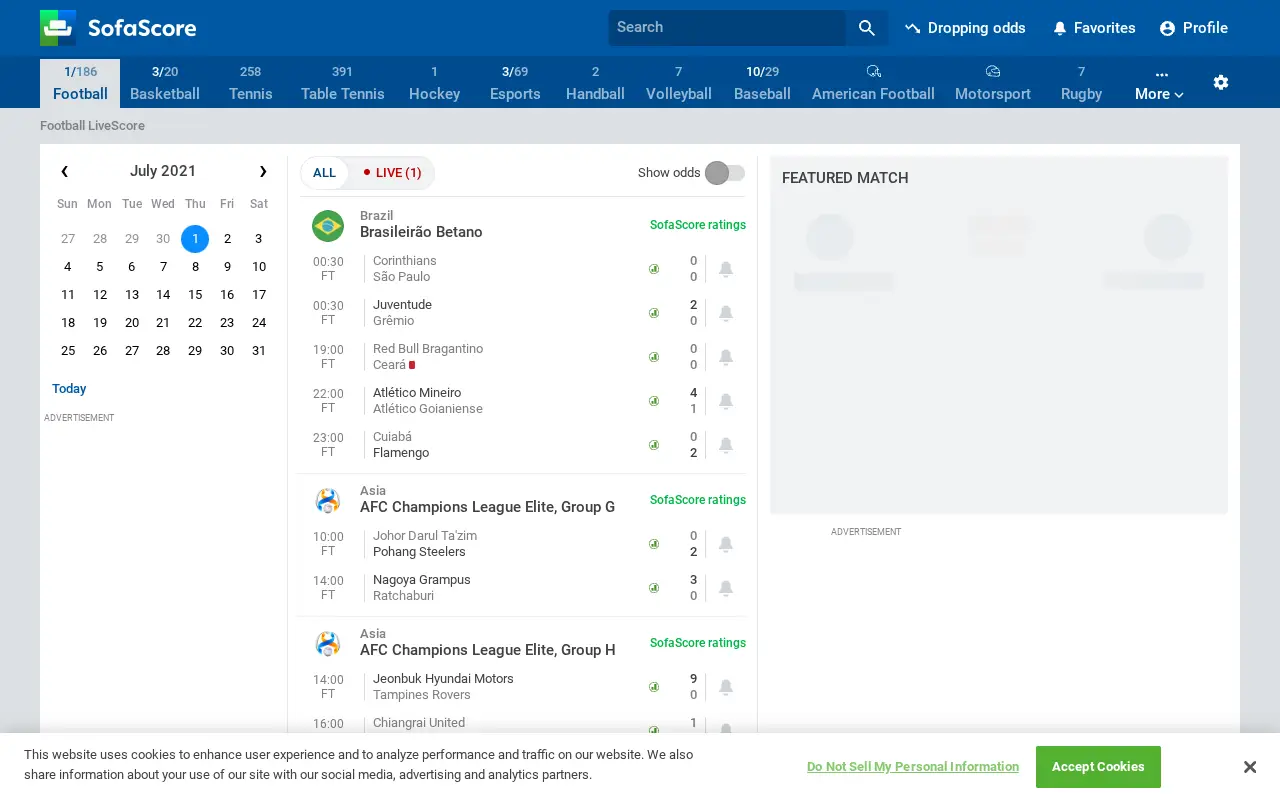Click Do Not Sell My Personal Information
The image size is (1280, 800).
(x=913, y=767)
